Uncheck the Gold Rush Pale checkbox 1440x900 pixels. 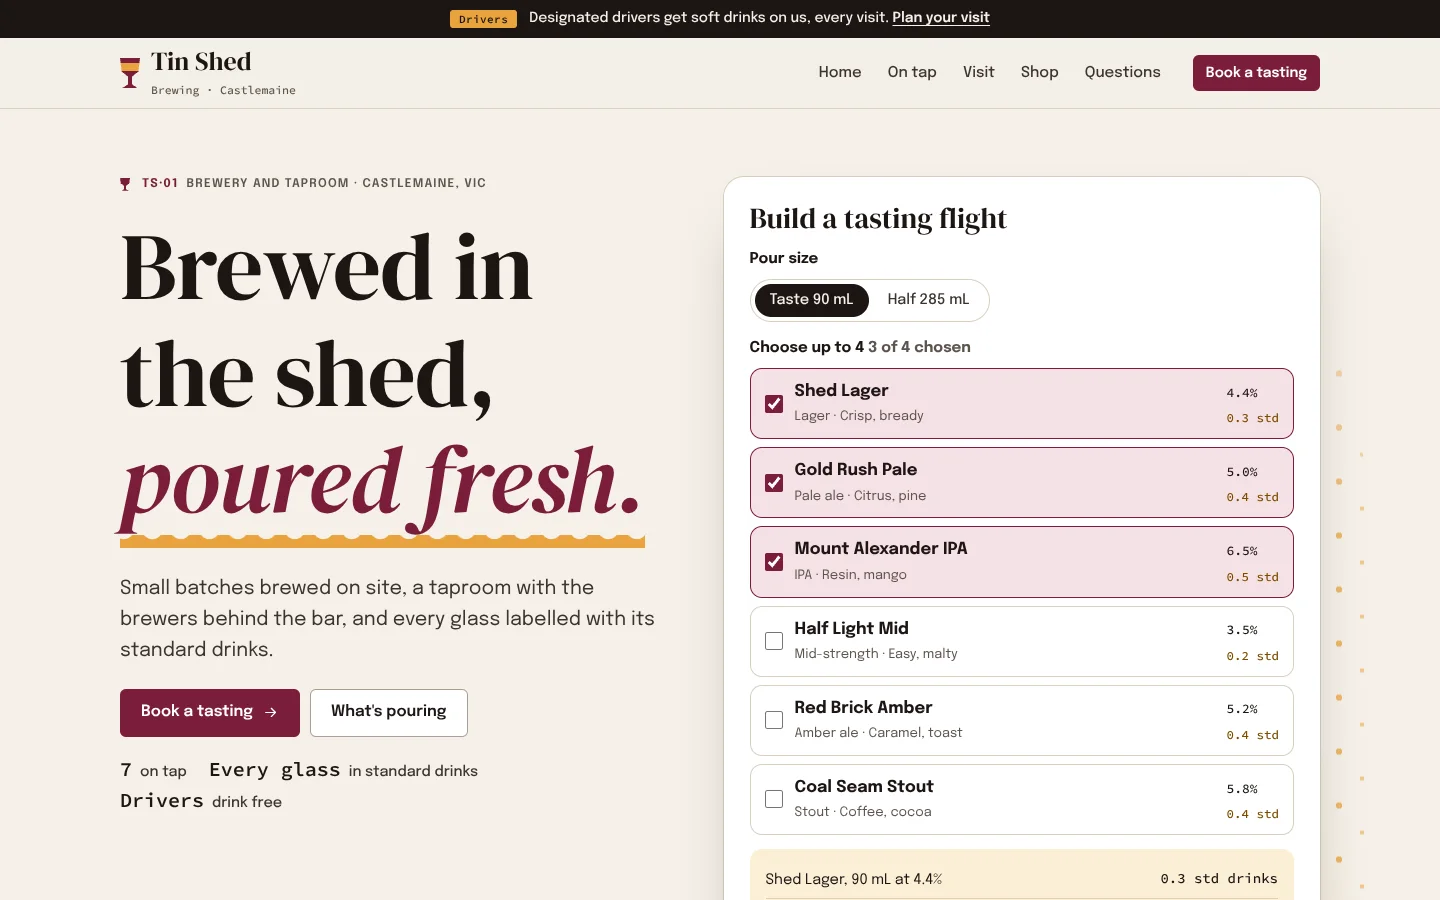tap(774, 483)
